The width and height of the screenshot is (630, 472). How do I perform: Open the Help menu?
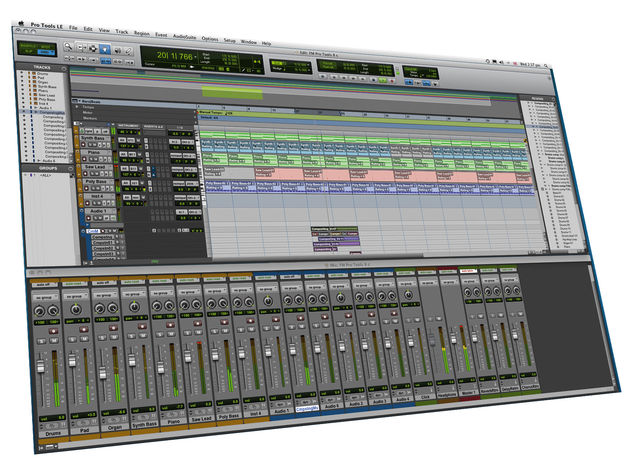click(266, 43)
